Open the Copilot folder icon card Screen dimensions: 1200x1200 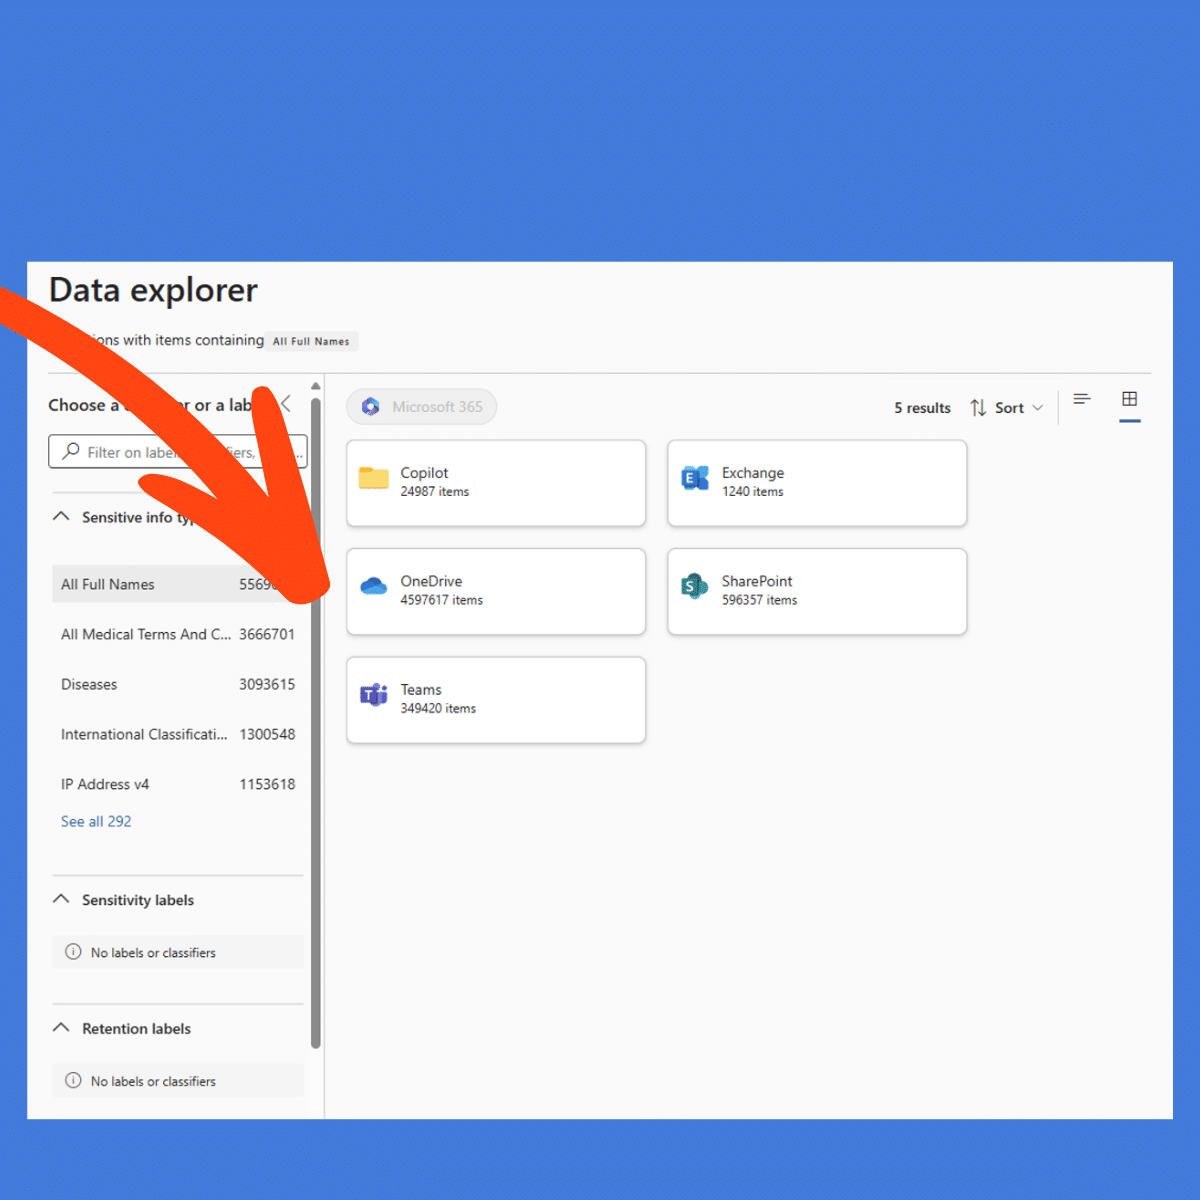[x=496, y=483]
